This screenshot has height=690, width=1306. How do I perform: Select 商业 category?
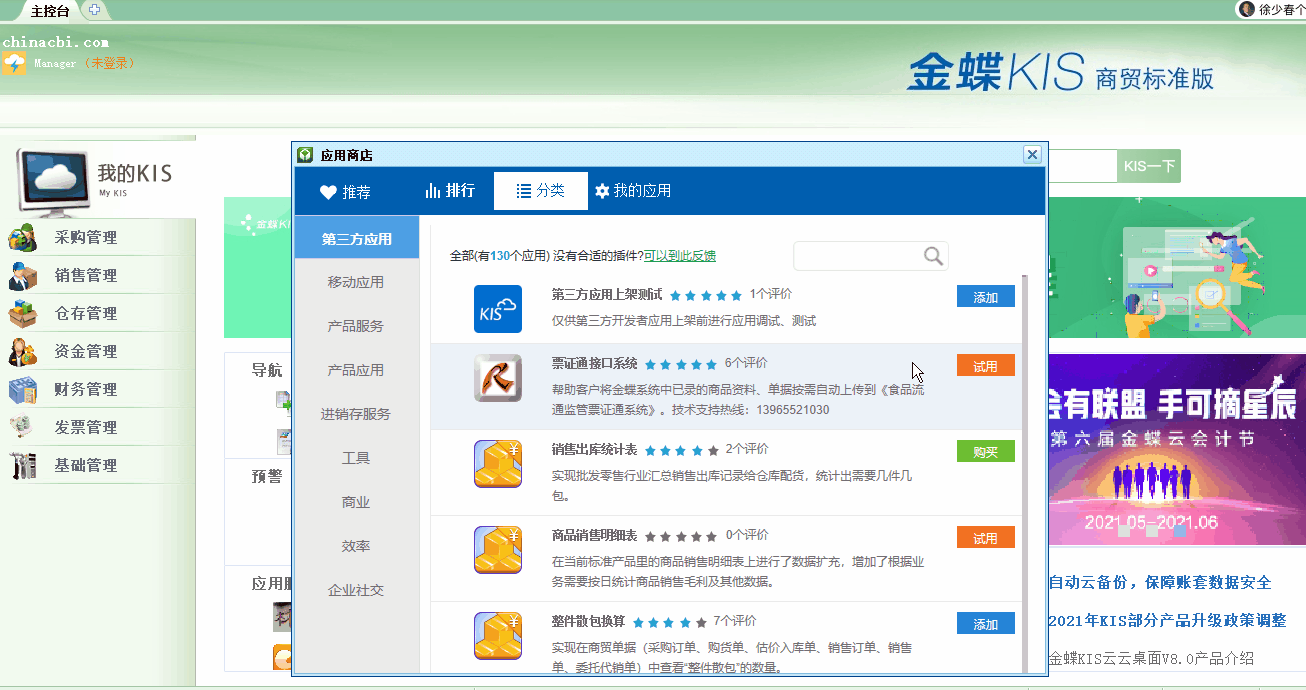(357, 502)
